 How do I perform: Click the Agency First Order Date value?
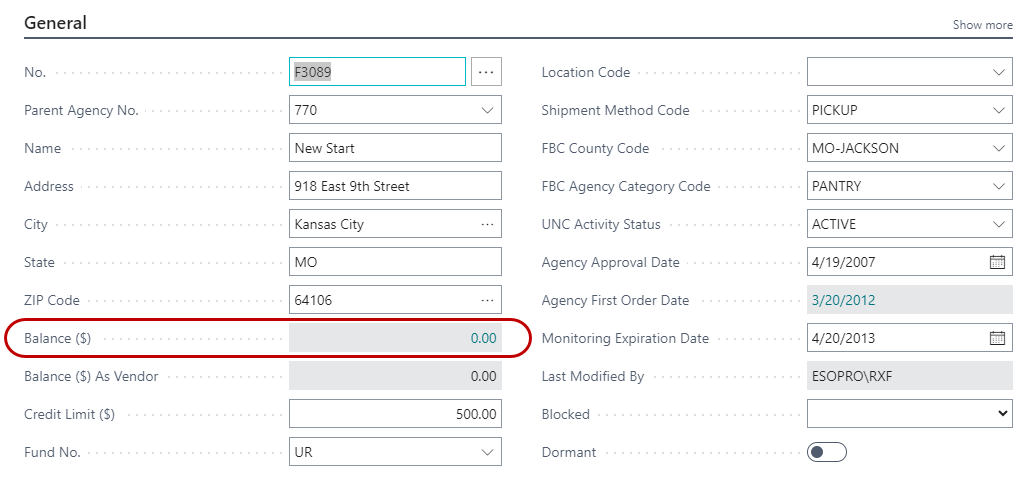tap(843, 300)
